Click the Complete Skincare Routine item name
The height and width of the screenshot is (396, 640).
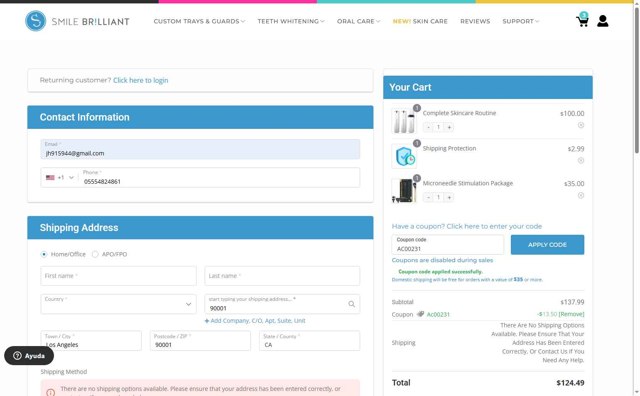pos(459,113)
